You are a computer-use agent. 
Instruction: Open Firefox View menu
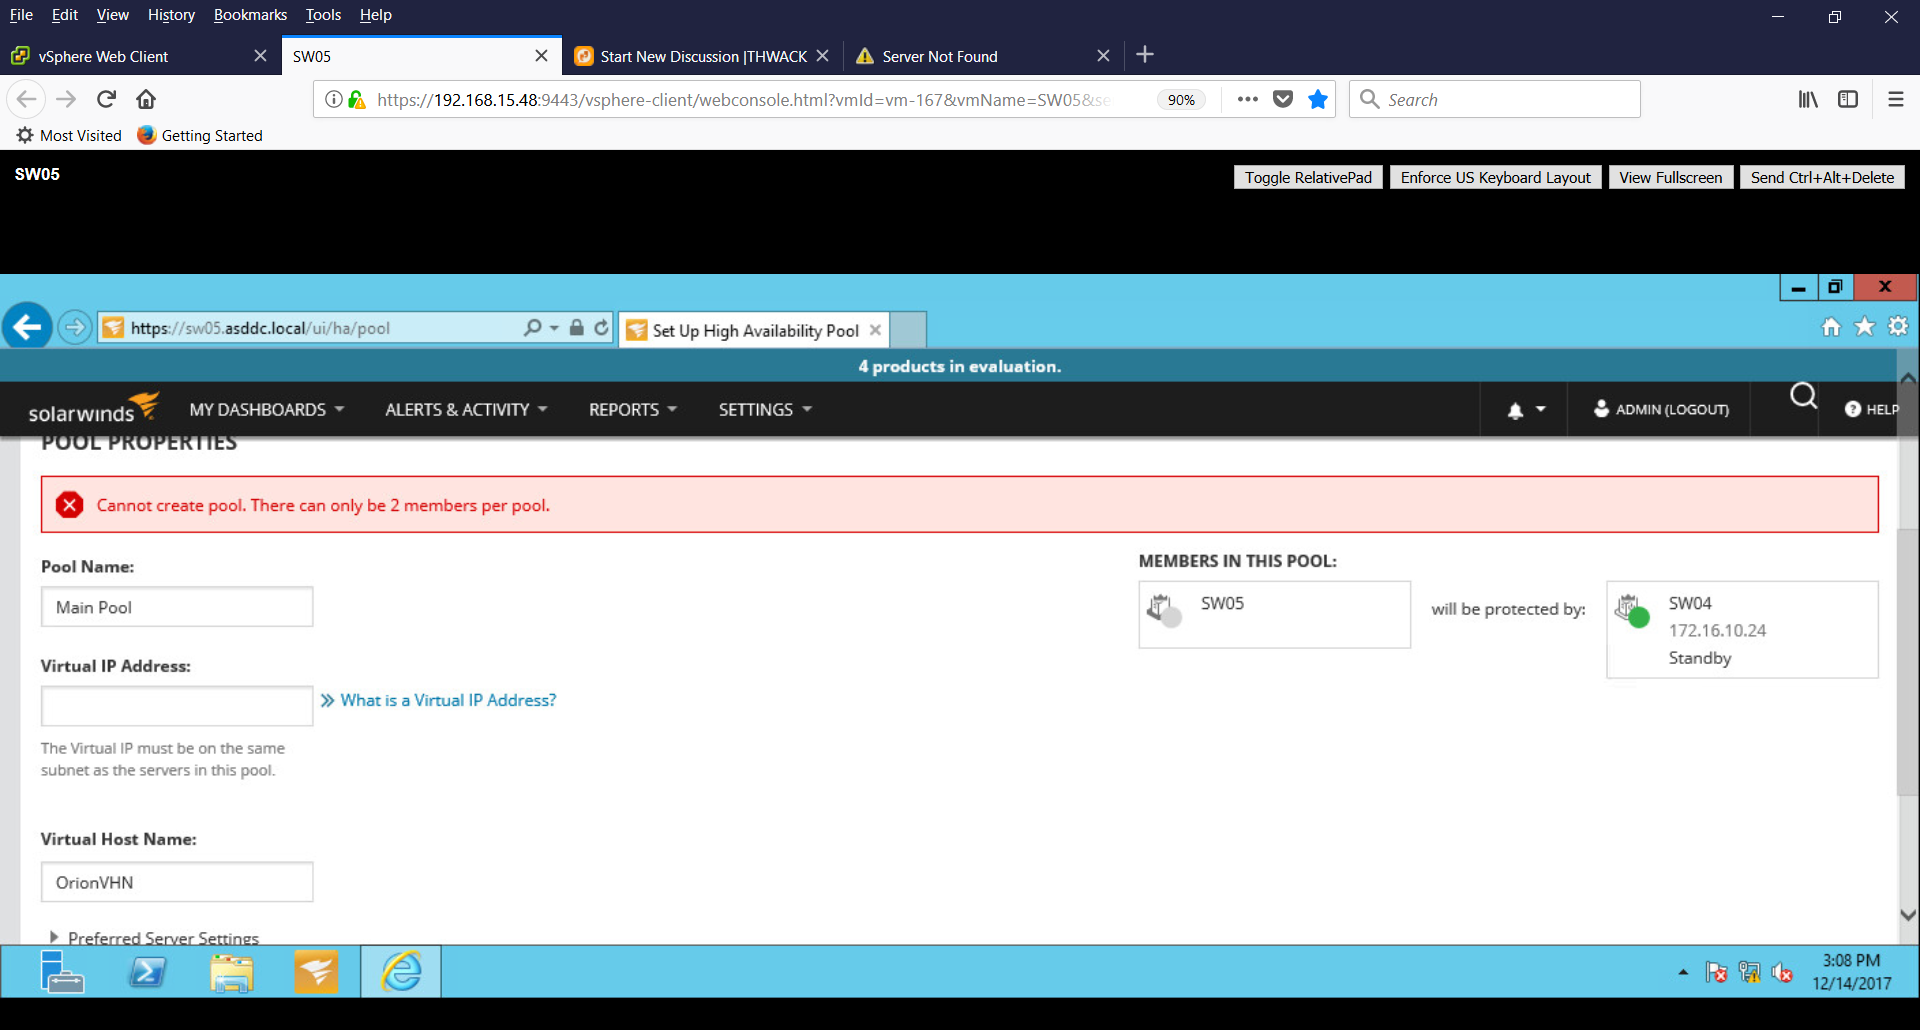[113, 15]
